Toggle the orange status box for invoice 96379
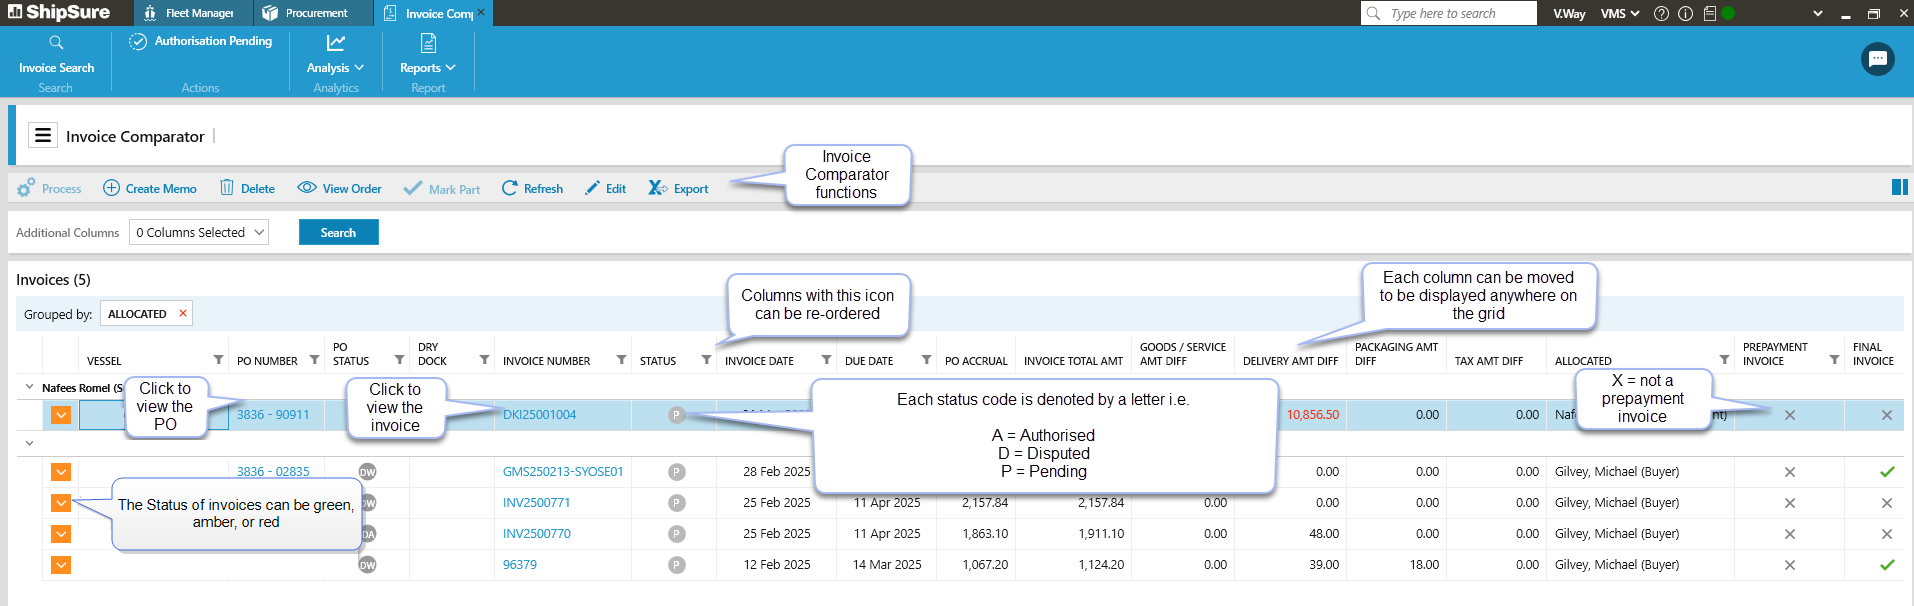This screenshot has height=606, width=1914. pos(61,565)
